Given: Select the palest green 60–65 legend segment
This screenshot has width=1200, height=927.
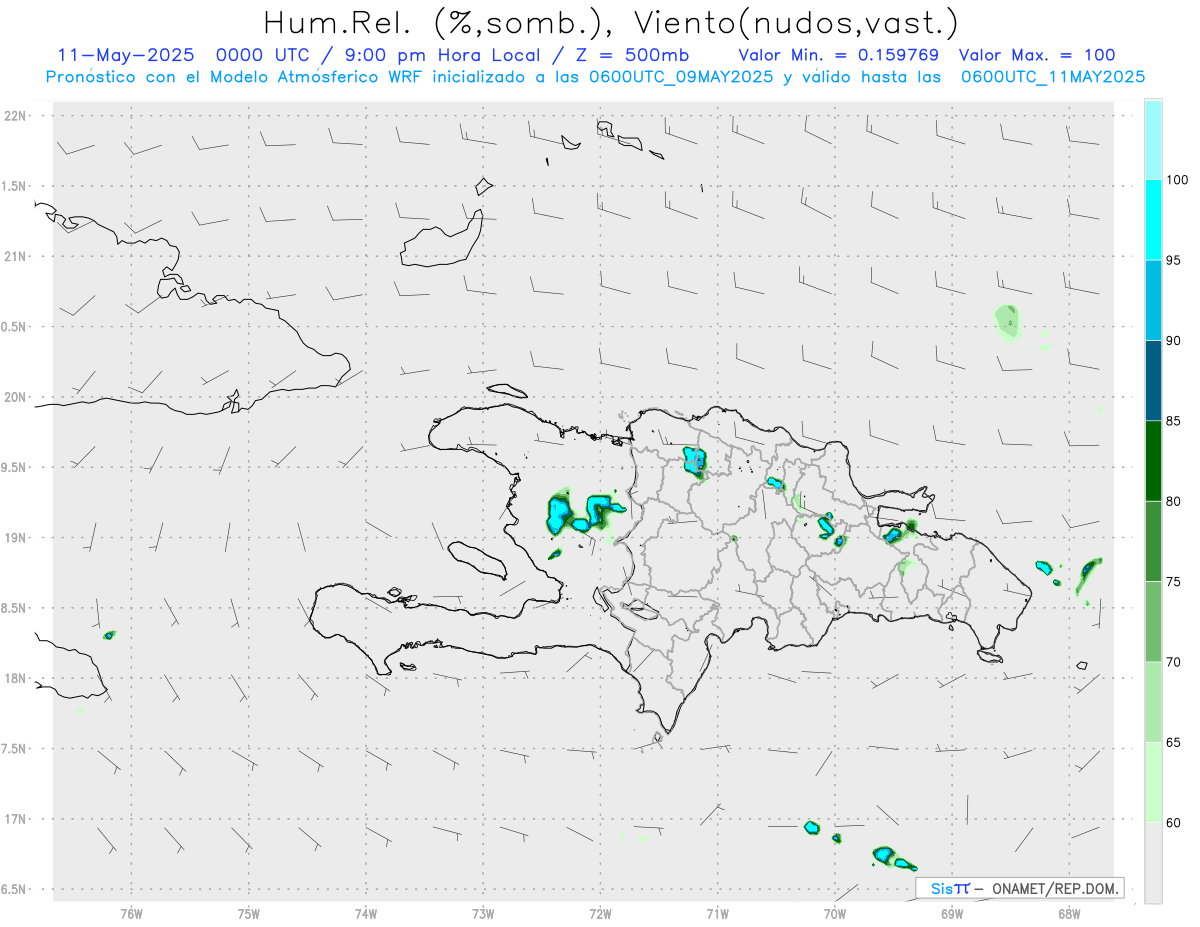Looking at the screenshot, I should click(x=1153, y=781).
